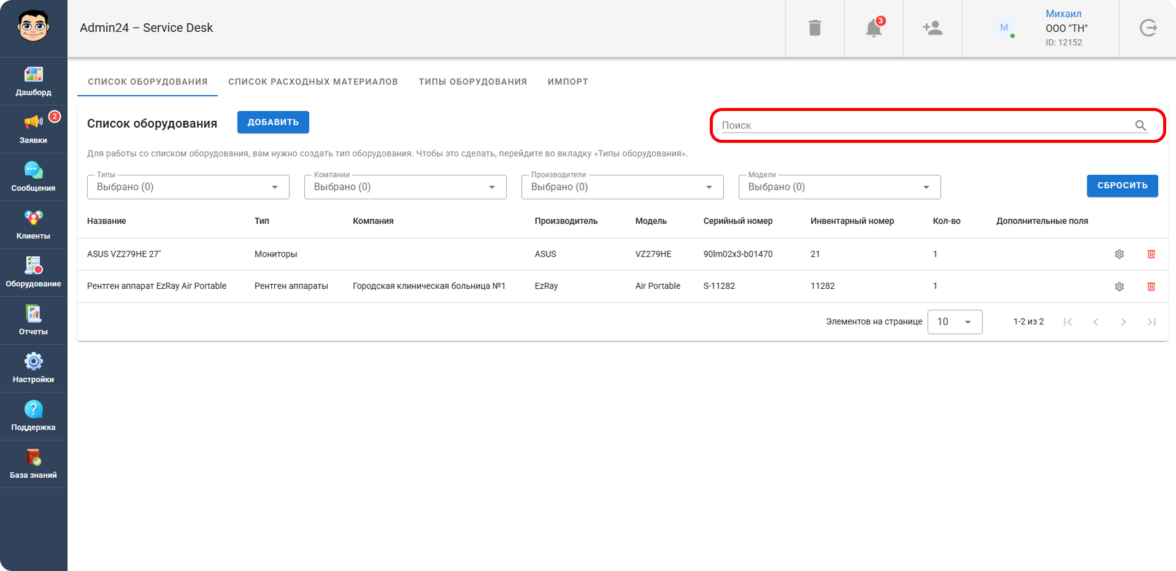The width and height of the screenshot is (1176, 571).
Task: Click into the Поиск search field
Action: [925, 126]
